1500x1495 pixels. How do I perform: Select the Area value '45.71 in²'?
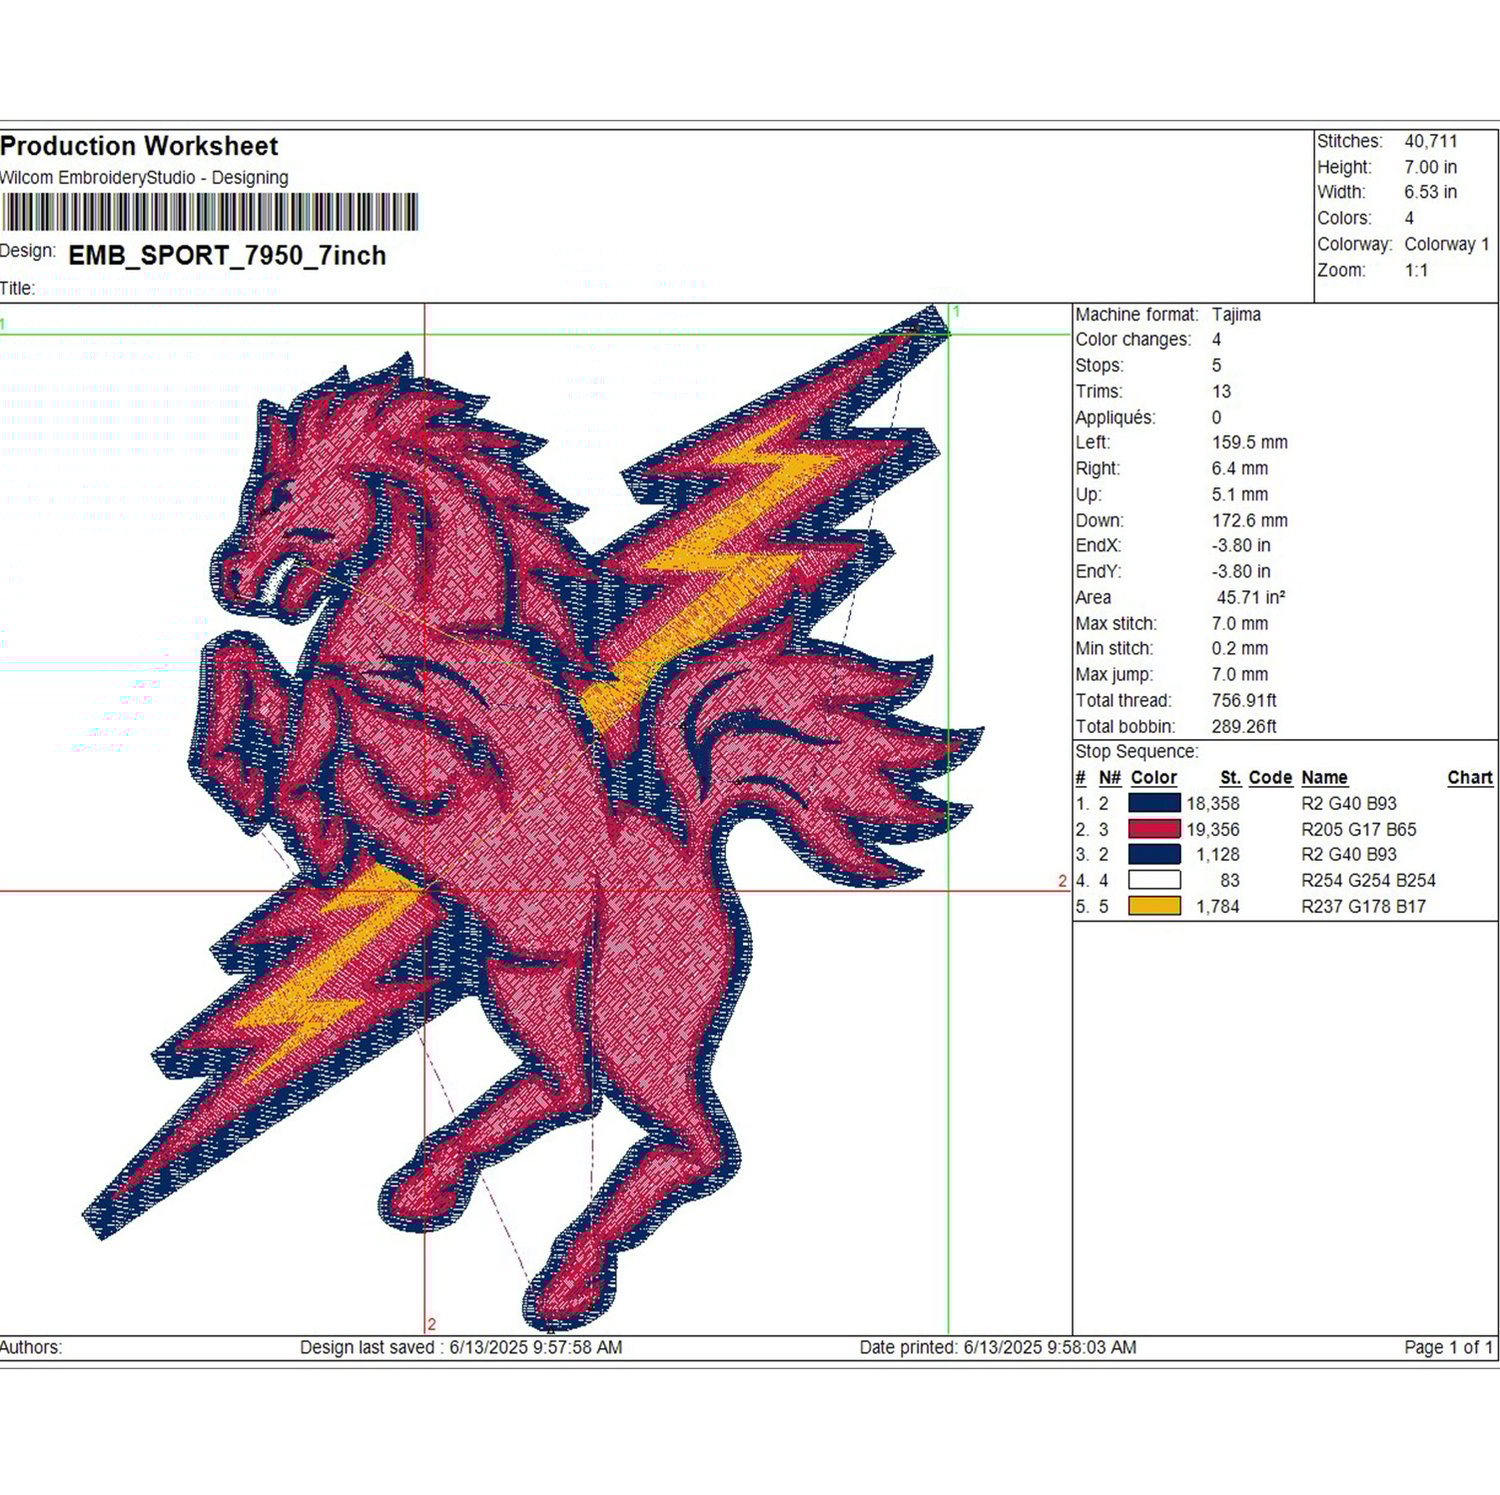[x=1251, y=597]
